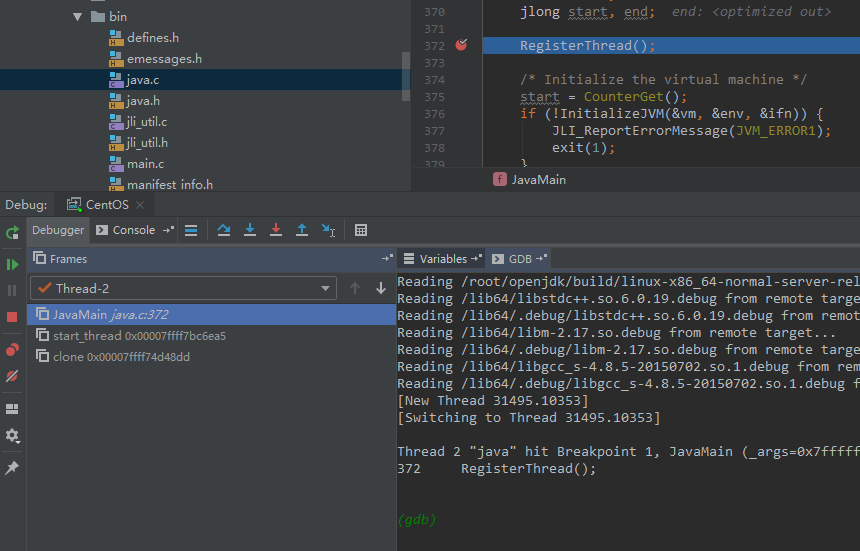Toggle breakpoint on line 372

coord(461,45)
